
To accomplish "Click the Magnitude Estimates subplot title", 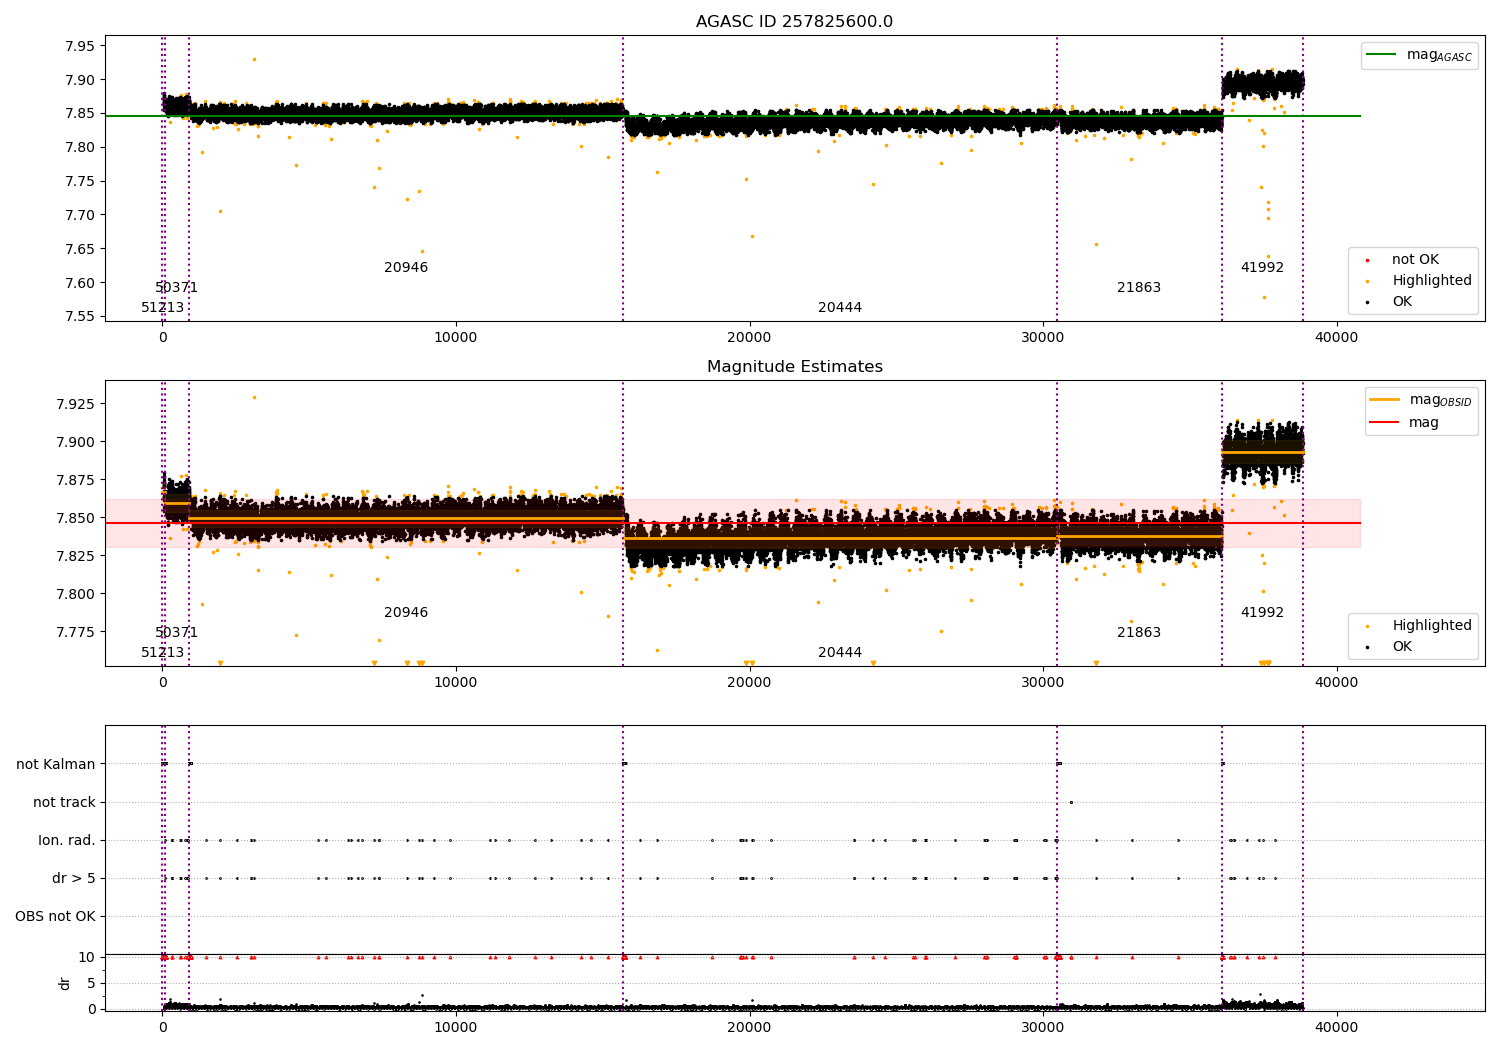I will (794, 367).
